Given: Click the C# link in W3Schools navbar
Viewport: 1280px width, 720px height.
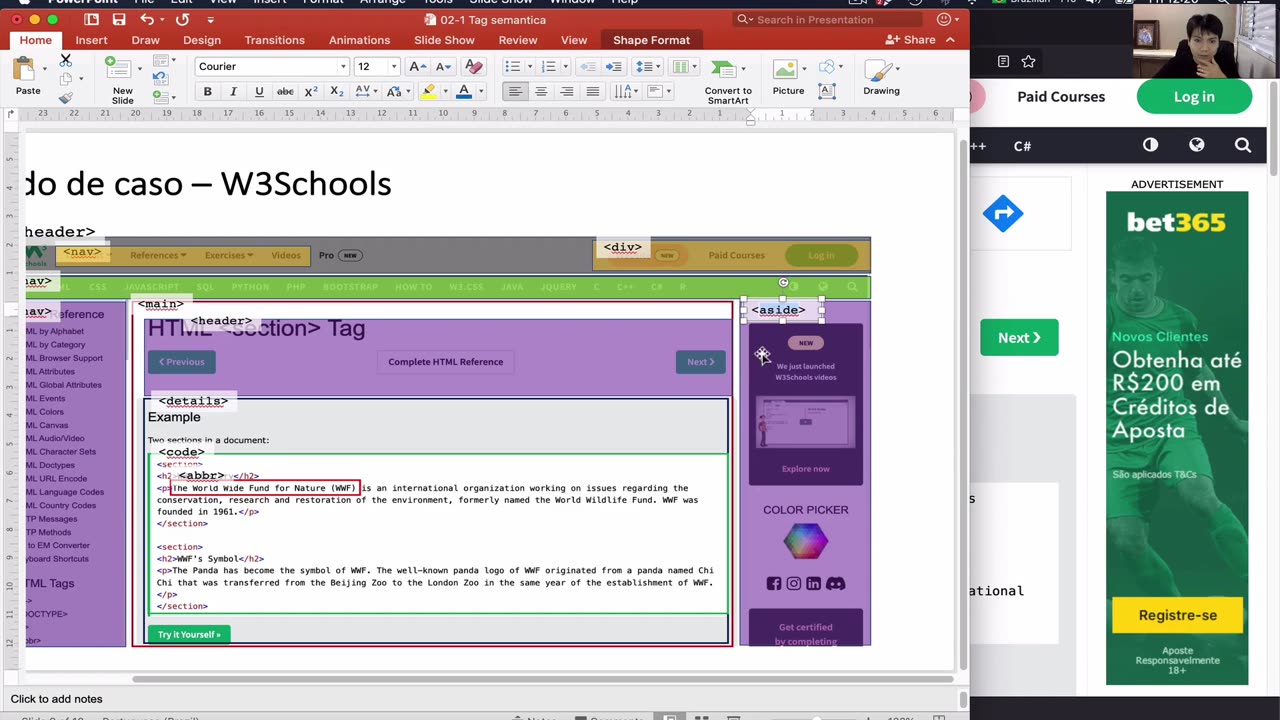Looking at the screenshot, I should click(x=1022, y=146).
